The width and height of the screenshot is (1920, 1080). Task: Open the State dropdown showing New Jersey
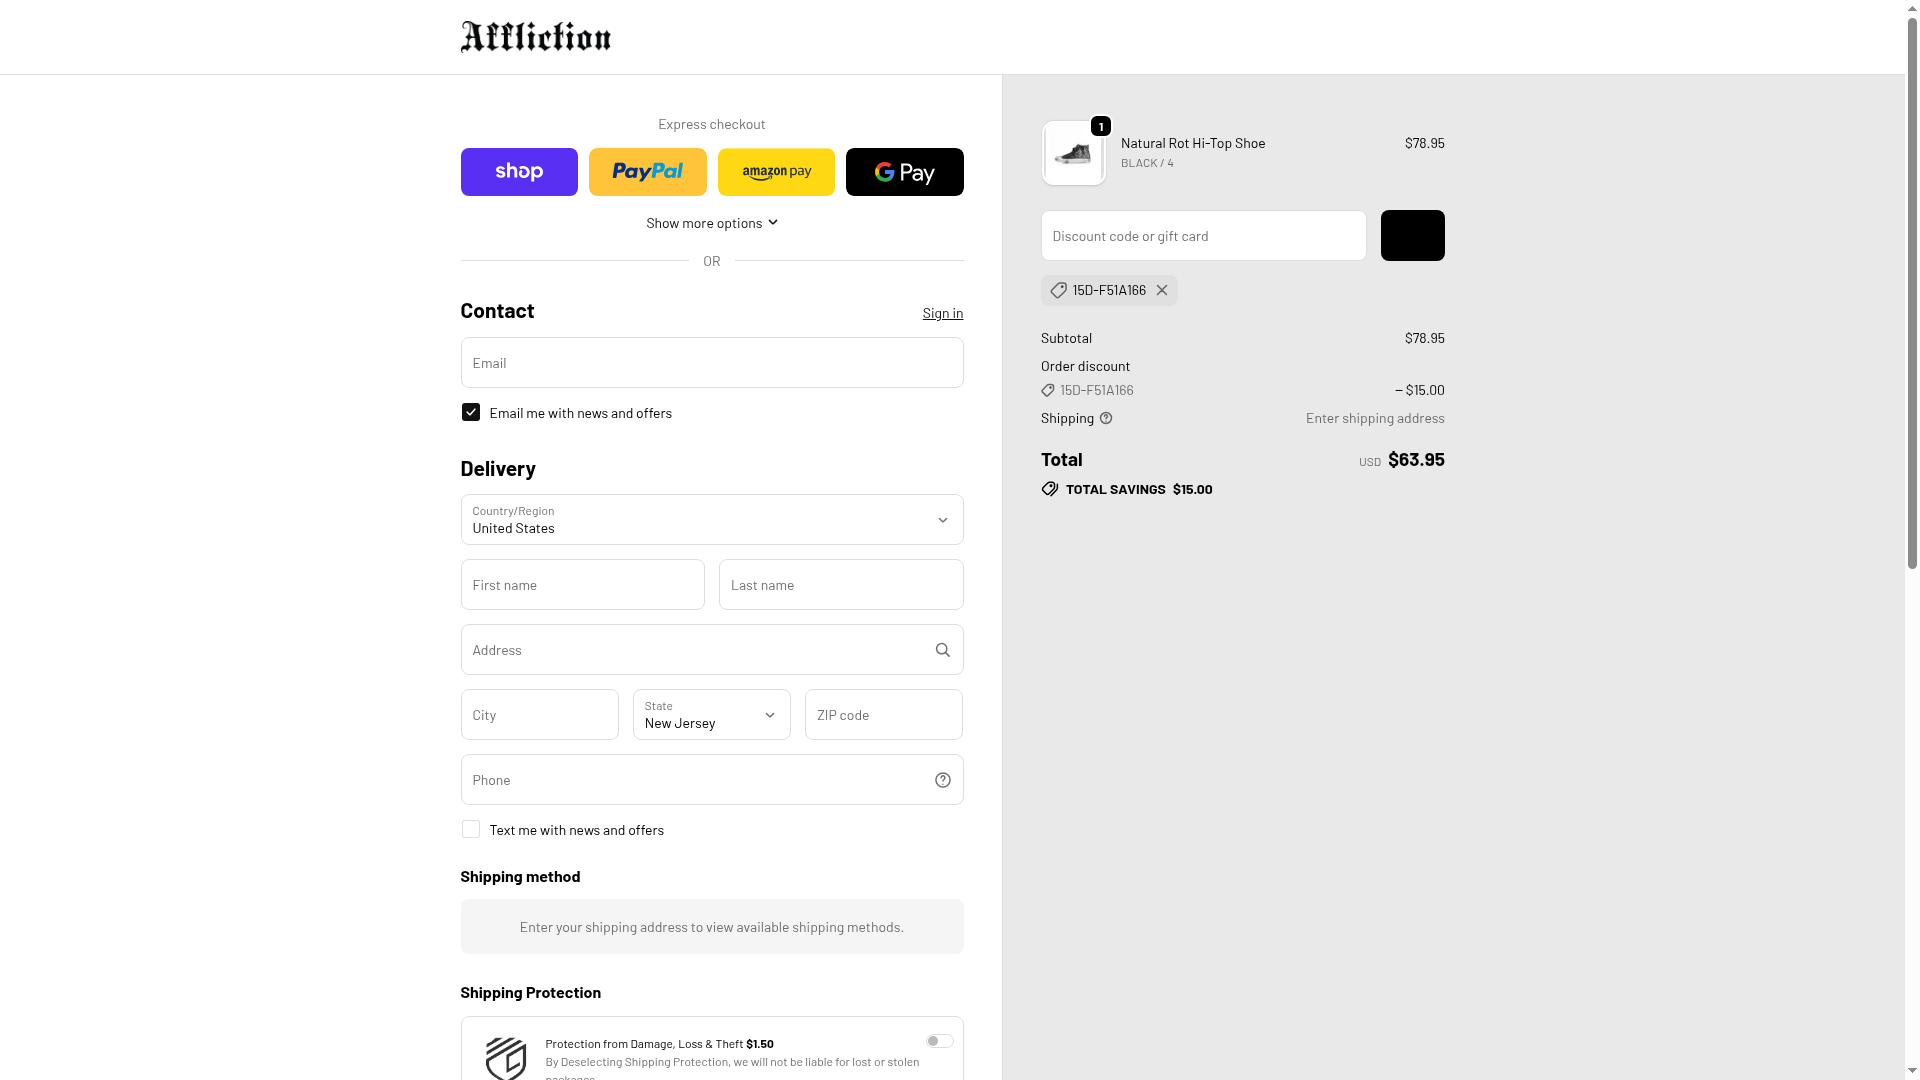click(711, 715)
